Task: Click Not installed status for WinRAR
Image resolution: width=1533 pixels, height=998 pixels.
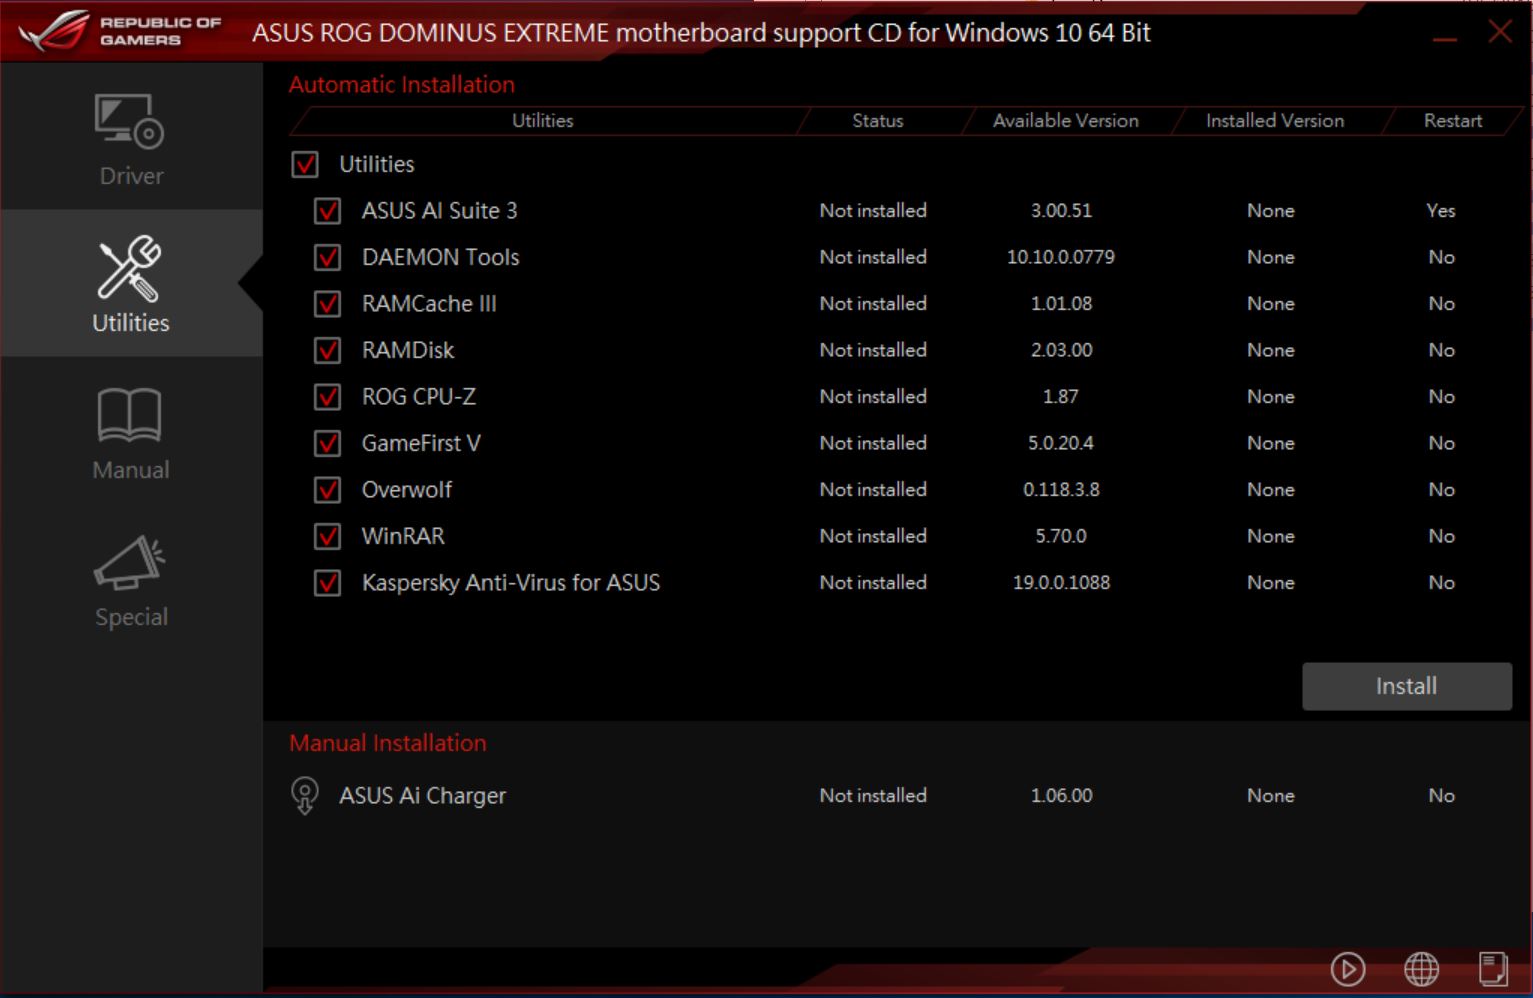Action: [x=873, y=536]
